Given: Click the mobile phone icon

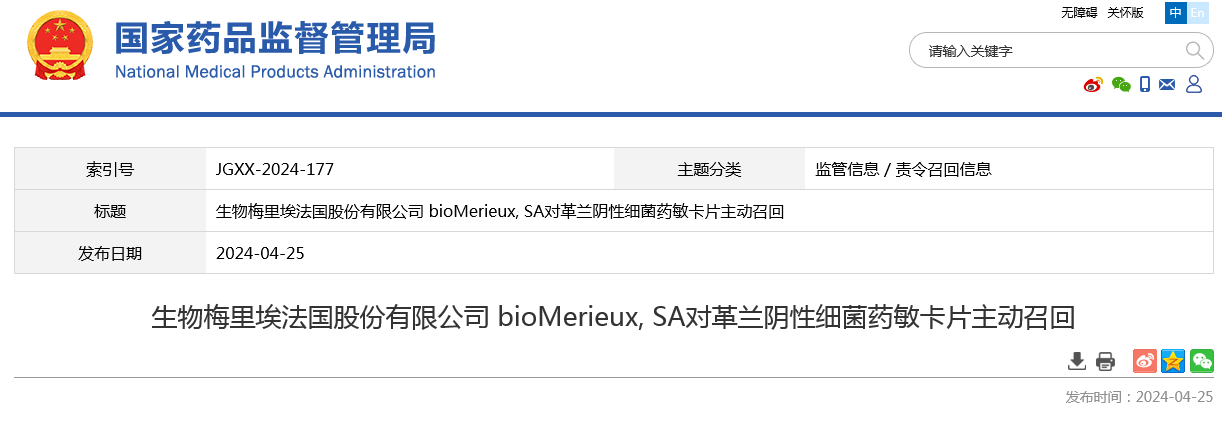Looking at the screenshot, I should [1145, 85].
